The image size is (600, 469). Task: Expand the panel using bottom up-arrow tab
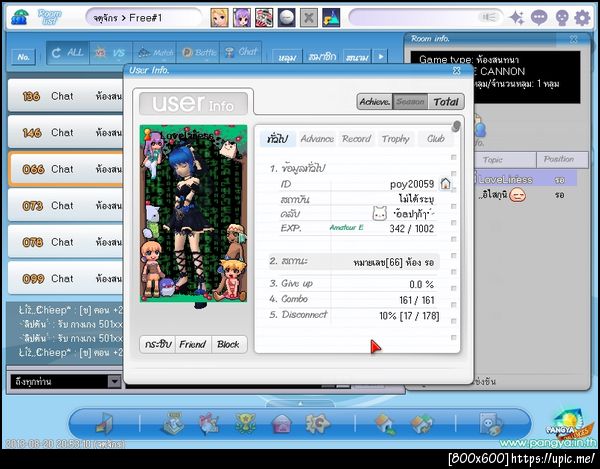pyautogui.click(x=300, y=404)
